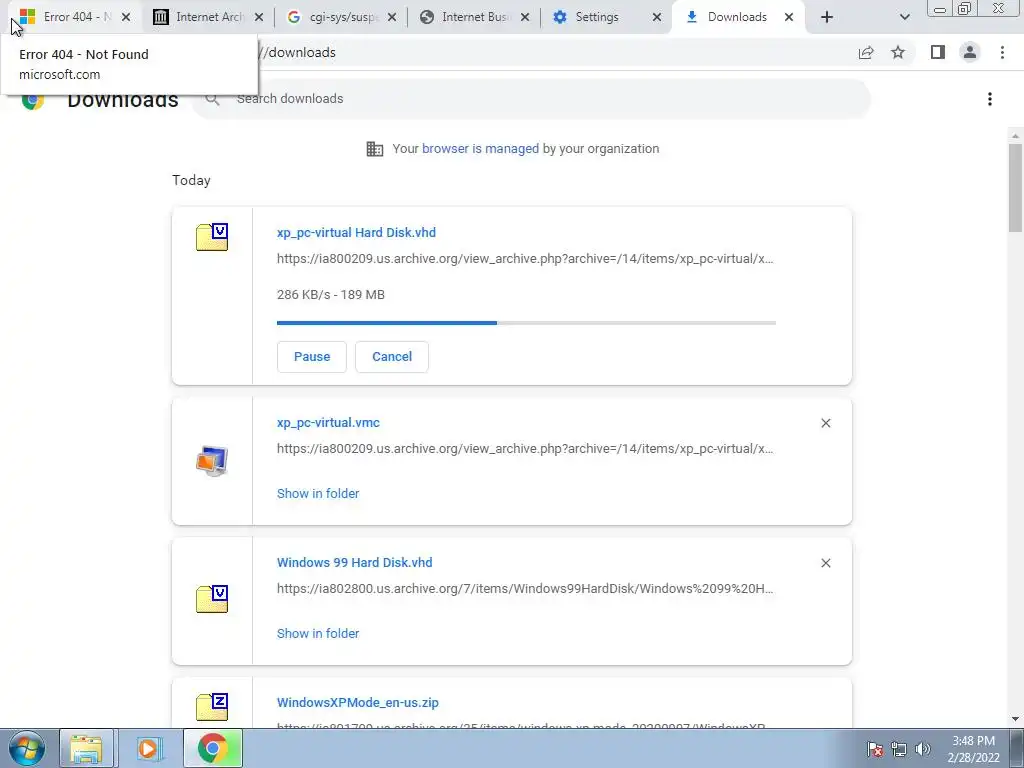This screenshot has height=768, width=1024.
Task: Toggle the browser side panel icon
Action: point(938,52)
